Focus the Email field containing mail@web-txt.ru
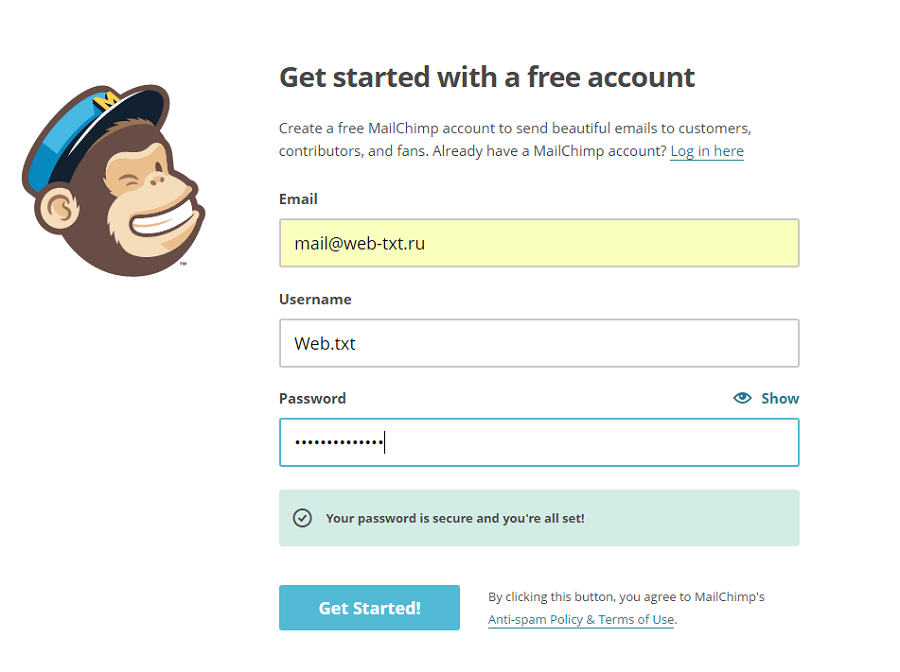This screenshot has width=900, height=672. point(539,243)
